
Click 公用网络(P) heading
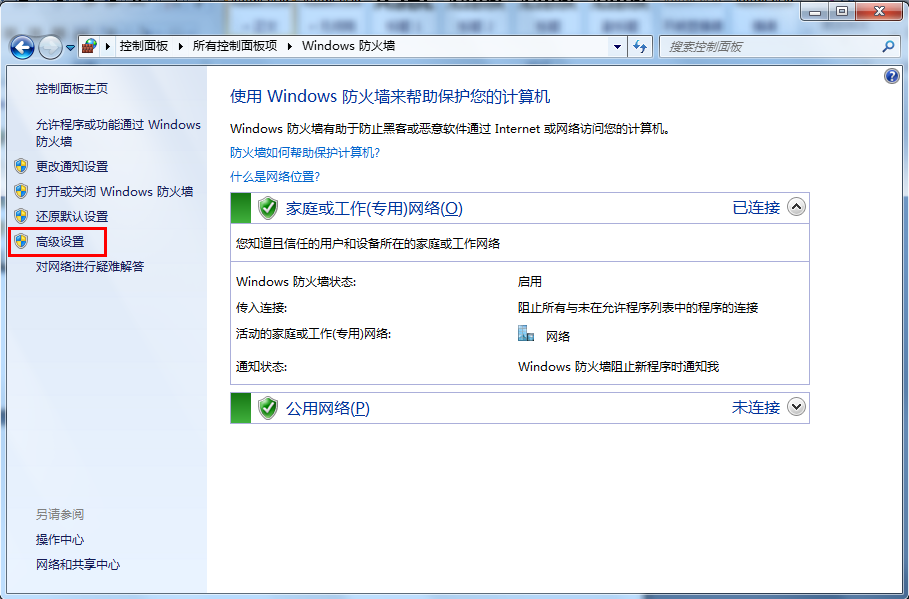pos(328,408)
